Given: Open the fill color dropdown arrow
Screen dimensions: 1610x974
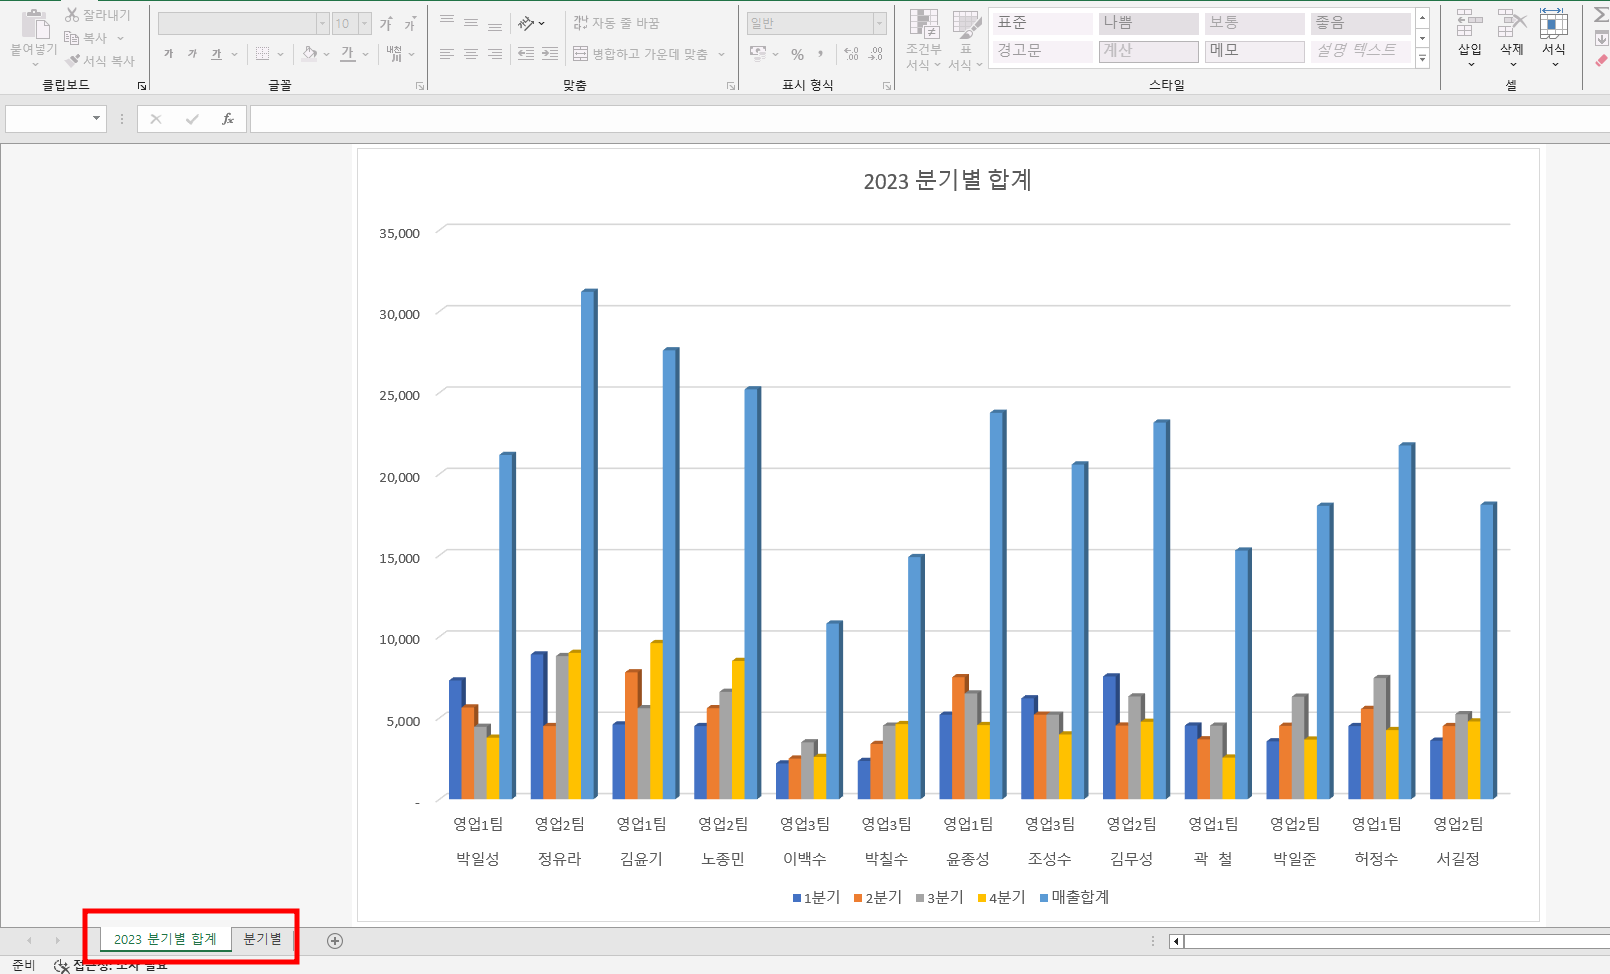Looking at the screenshot, I should point(327,54).
